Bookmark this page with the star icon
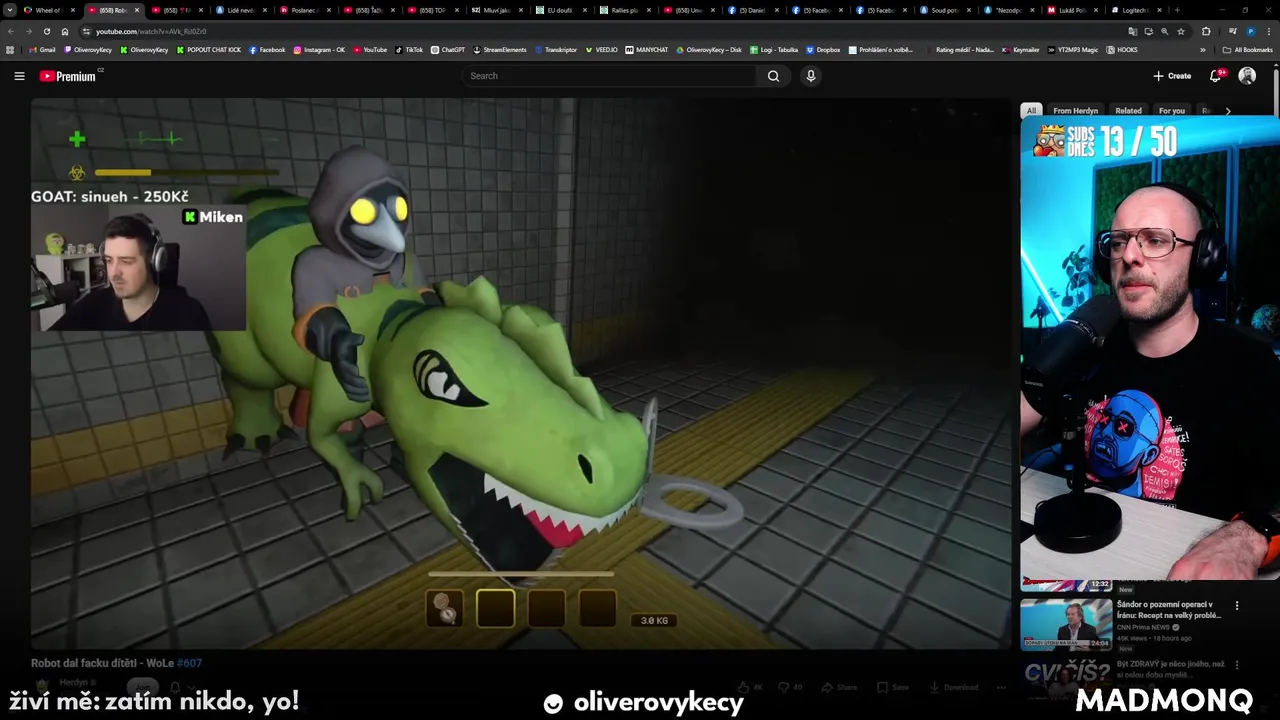 pos(1181,31)
